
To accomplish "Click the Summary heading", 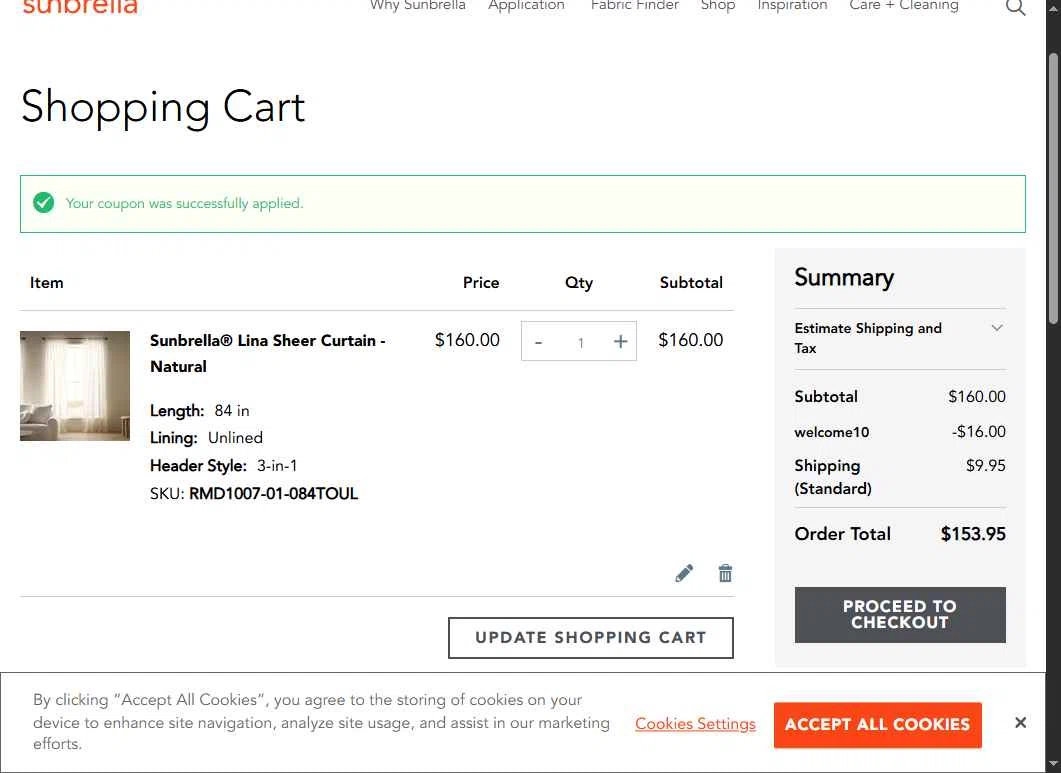I will (x=844, y=278).
